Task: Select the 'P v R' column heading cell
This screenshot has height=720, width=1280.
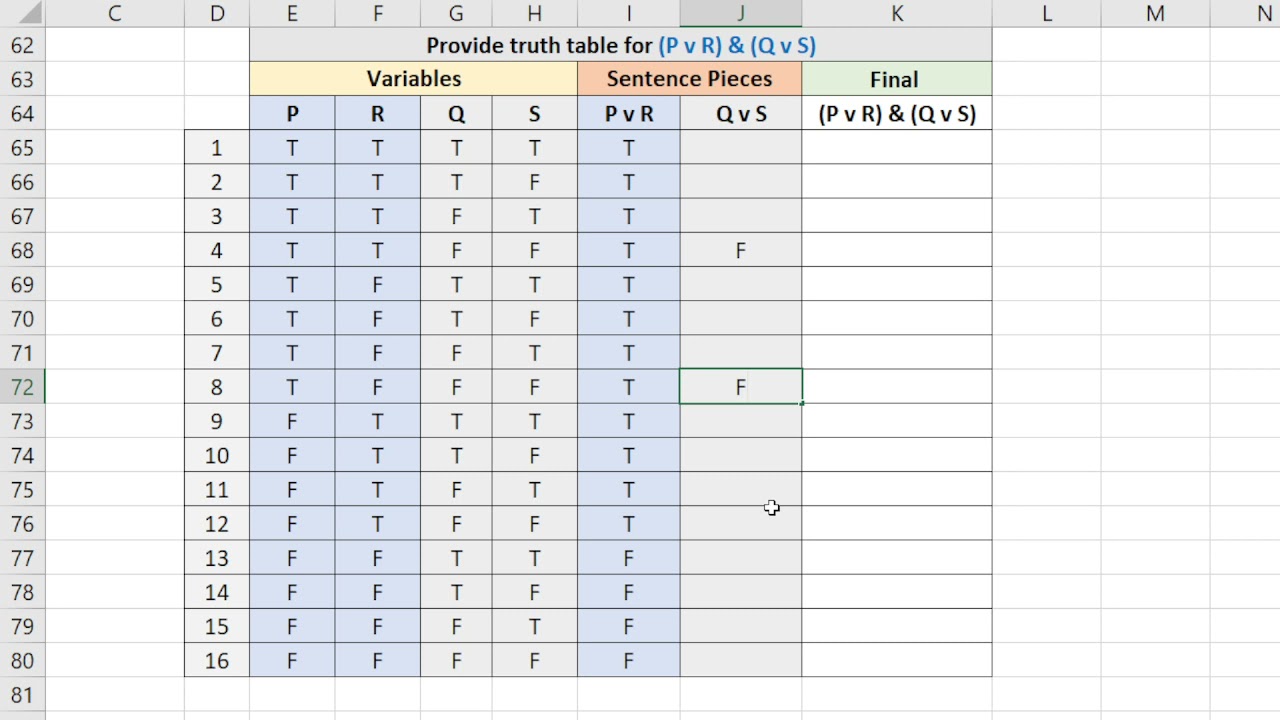Action: pyautogui.click(x=628, y=114)
